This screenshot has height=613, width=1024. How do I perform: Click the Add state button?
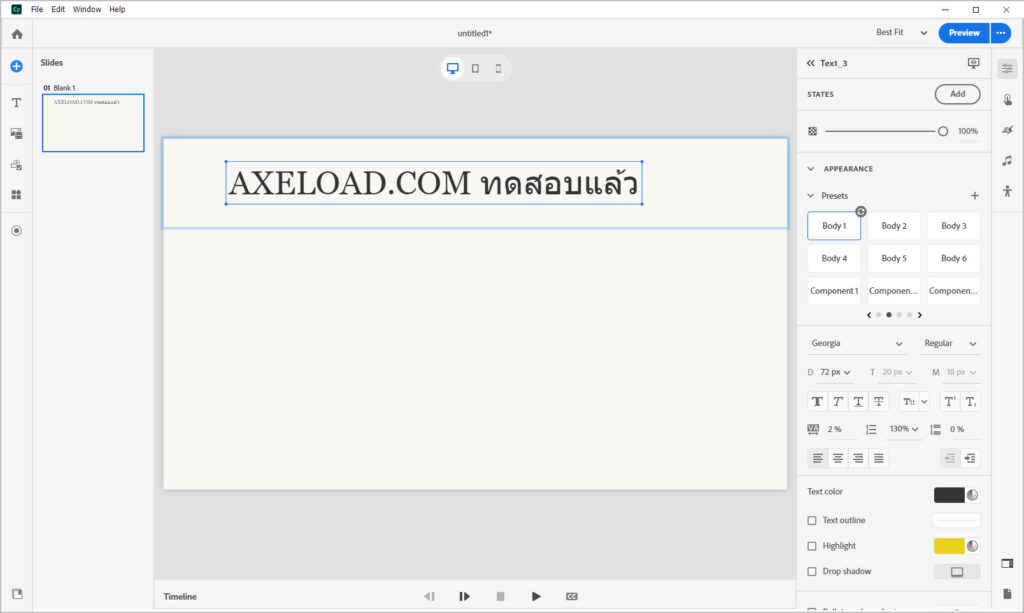click(x=957, y=94)
